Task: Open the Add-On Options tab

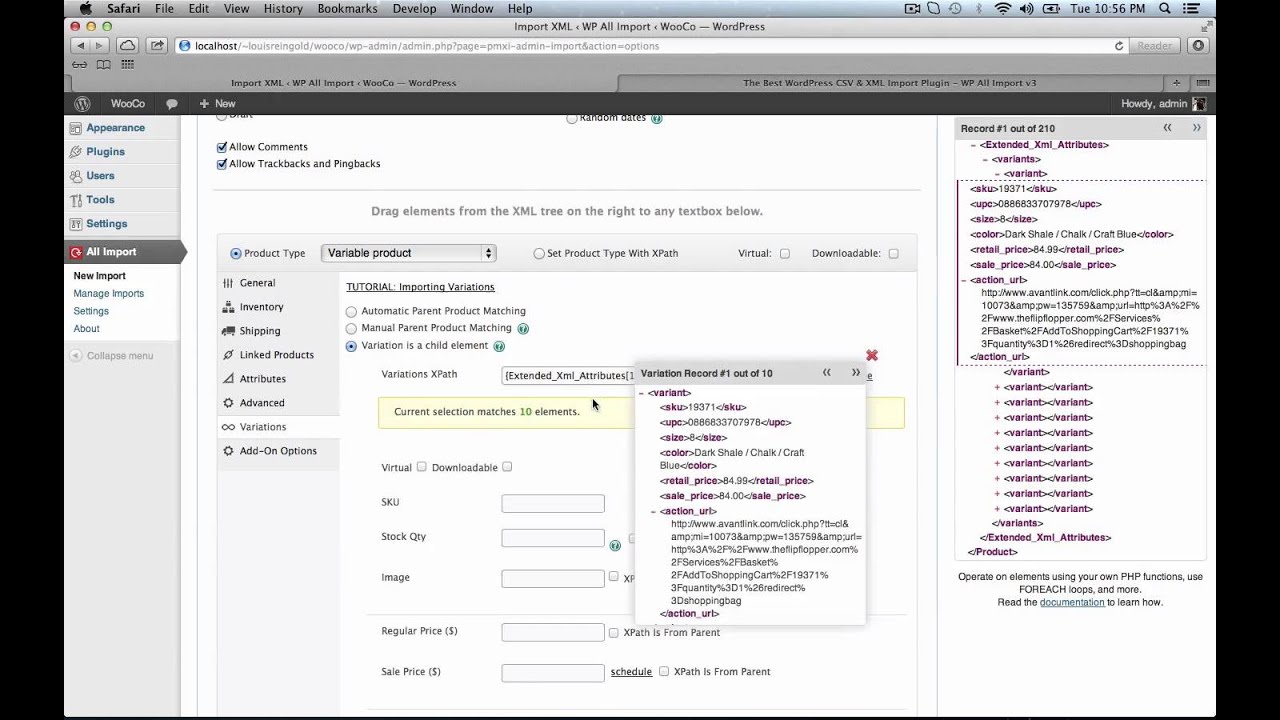Action: click(x=278, y=451)
